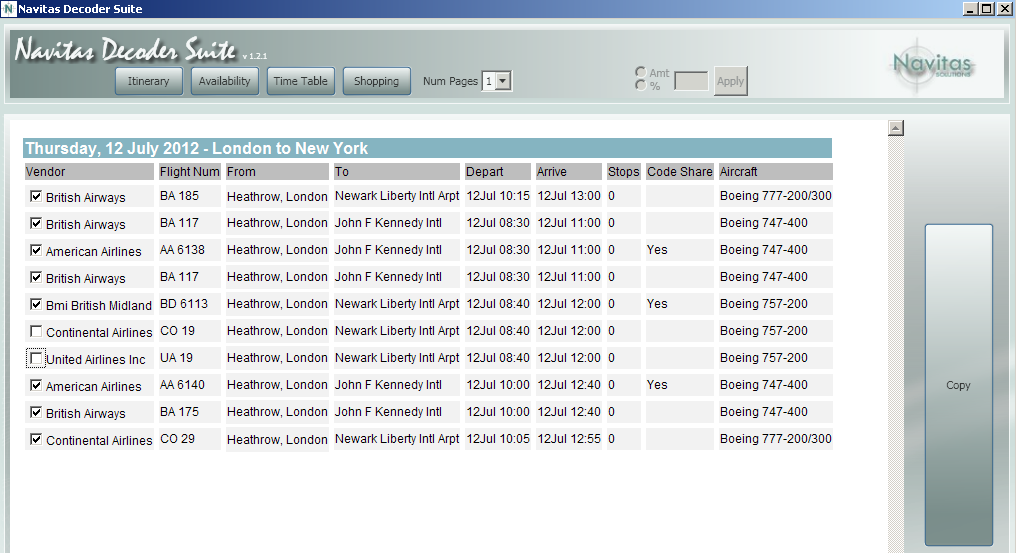
Task: Click the Vendor column header
Action: (89, 172)
